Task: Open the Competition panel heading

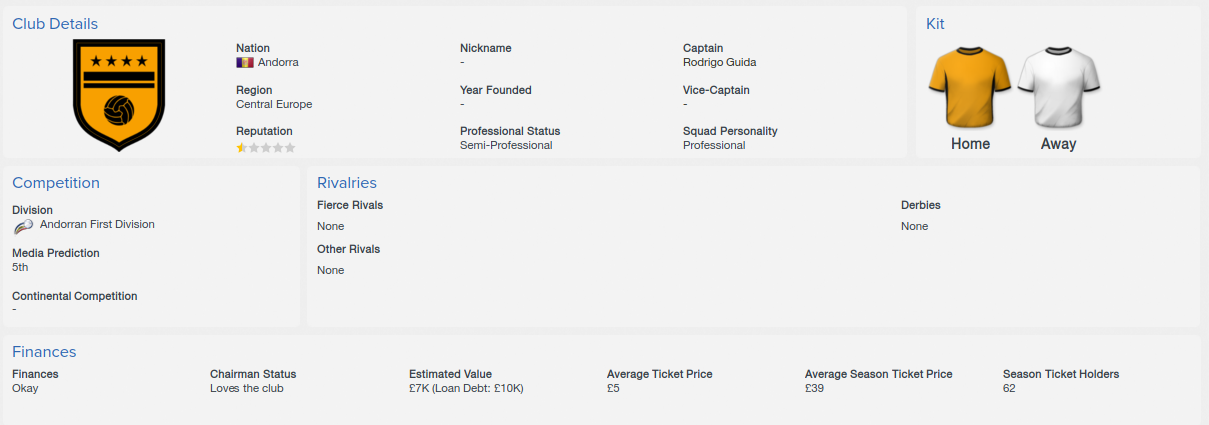Action: [x=56, y=183]
